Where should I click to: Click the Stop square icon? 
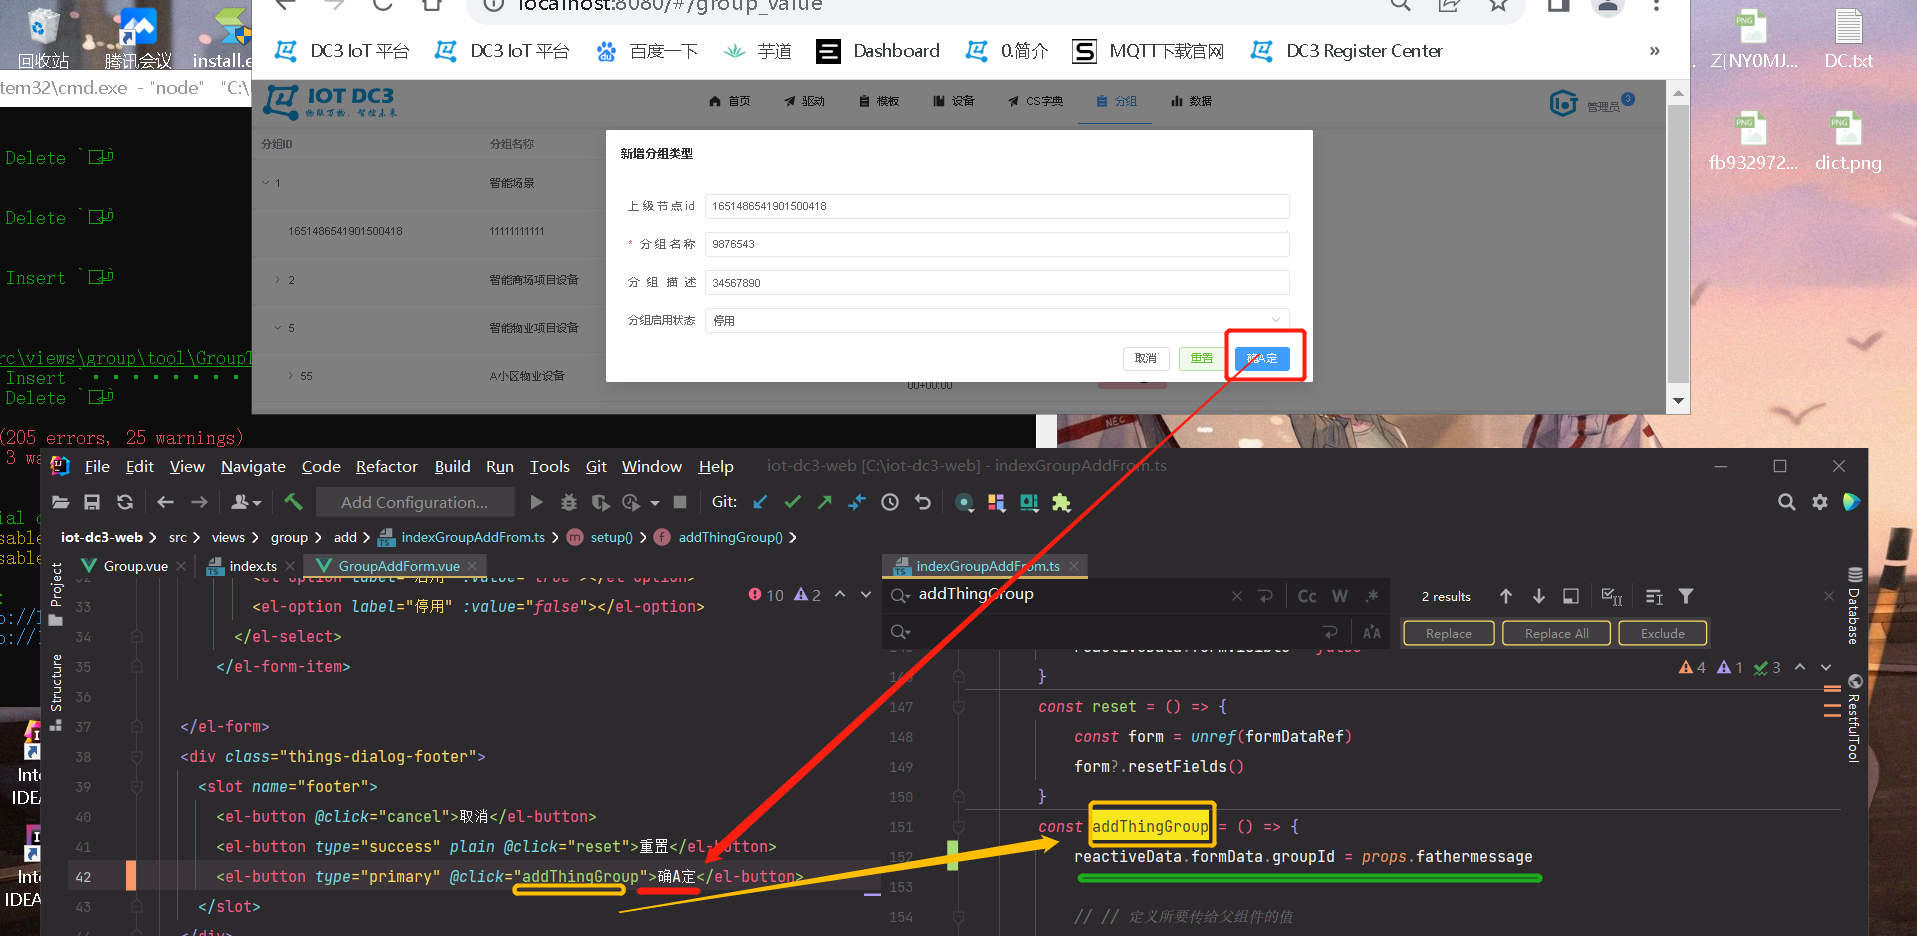click(680, 502)
